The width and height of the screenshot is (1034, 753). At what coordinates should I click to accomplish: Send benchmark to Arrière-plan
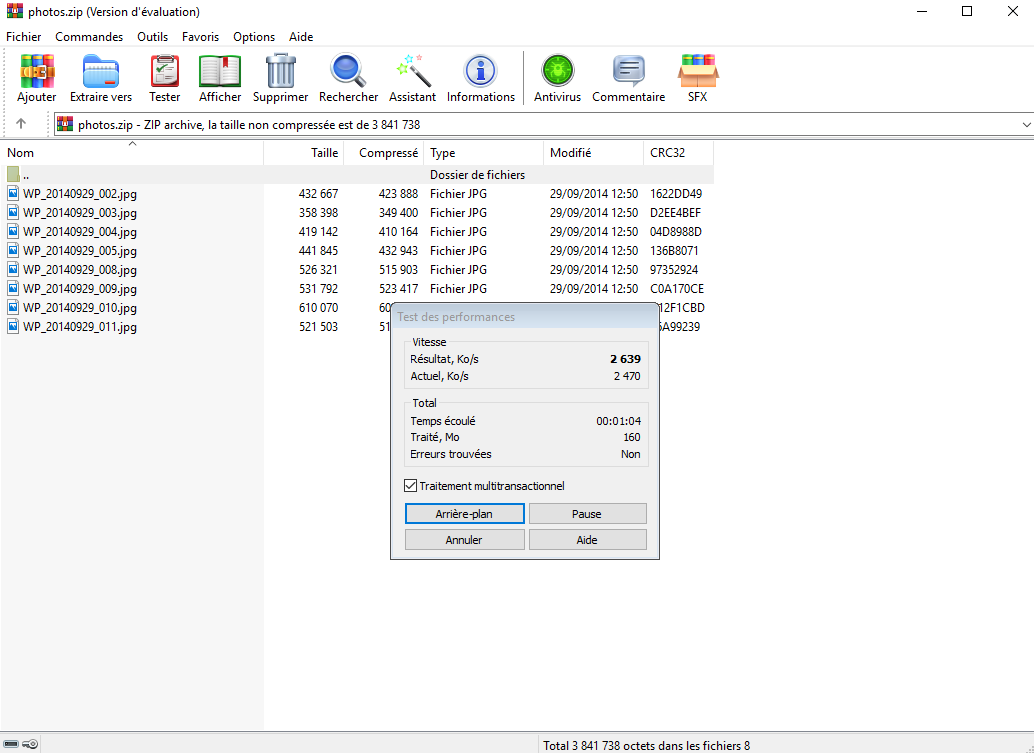(464, 514)
